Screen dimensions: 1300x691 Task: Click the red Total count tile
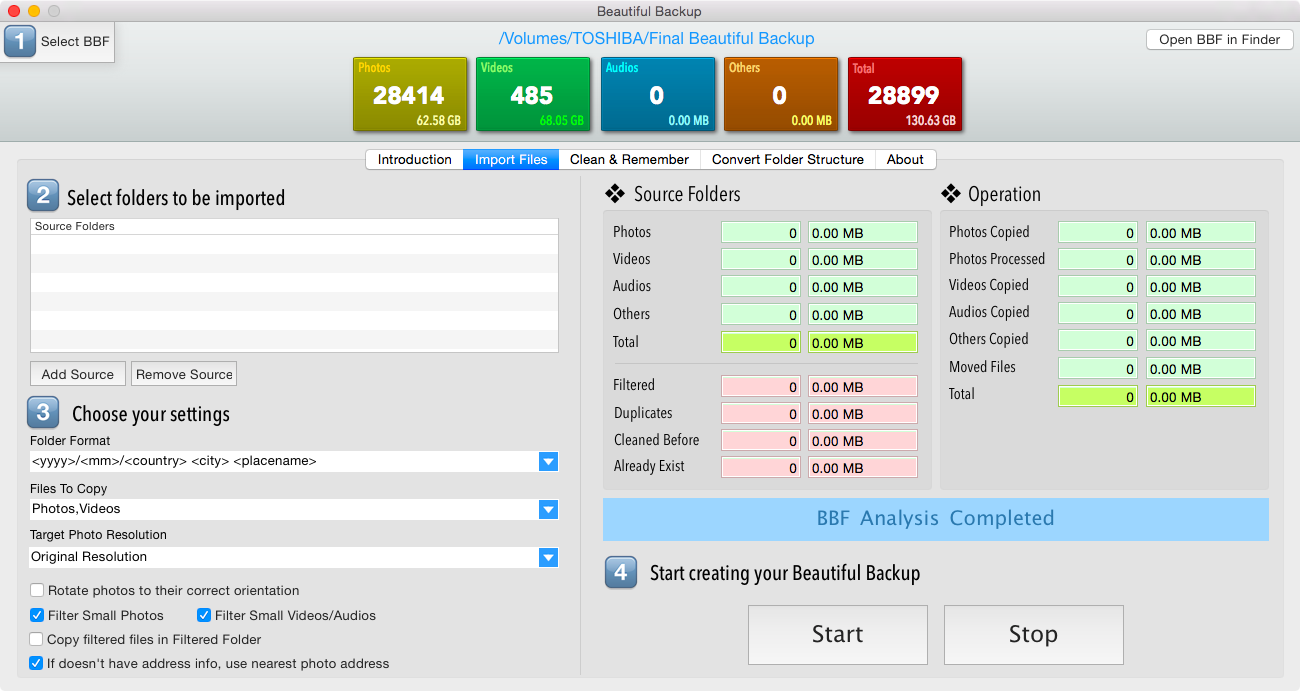click(905, 94)
